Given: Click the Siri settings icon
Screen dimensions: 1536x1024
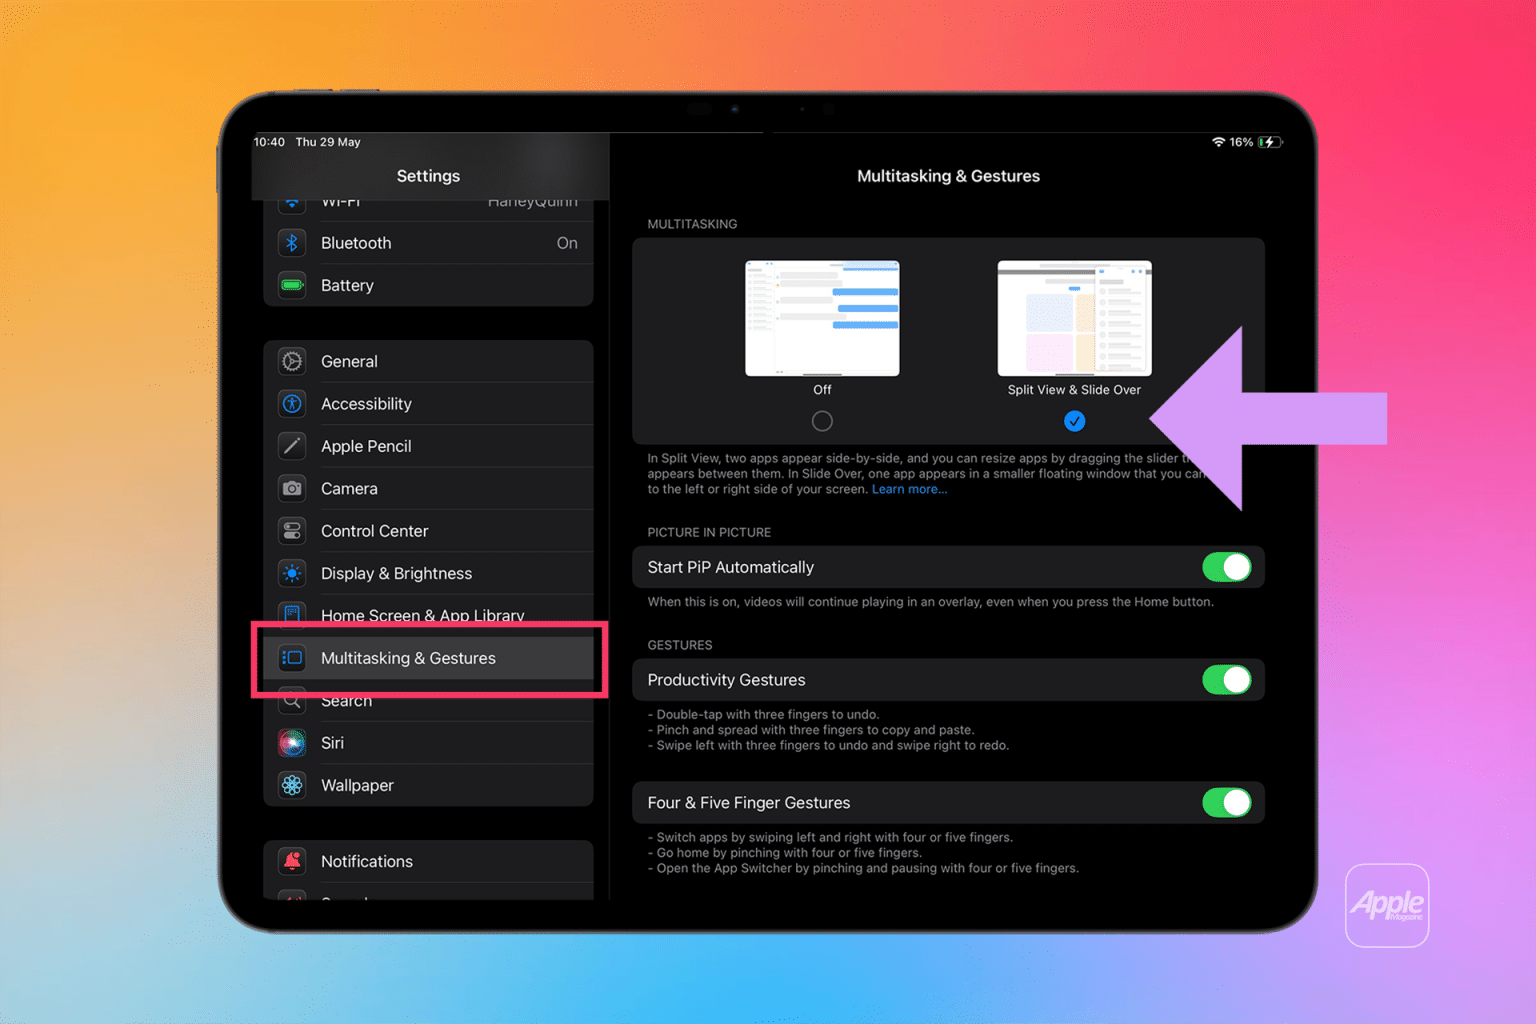Looking at the screenshot, I should click(x=291, y=743).
